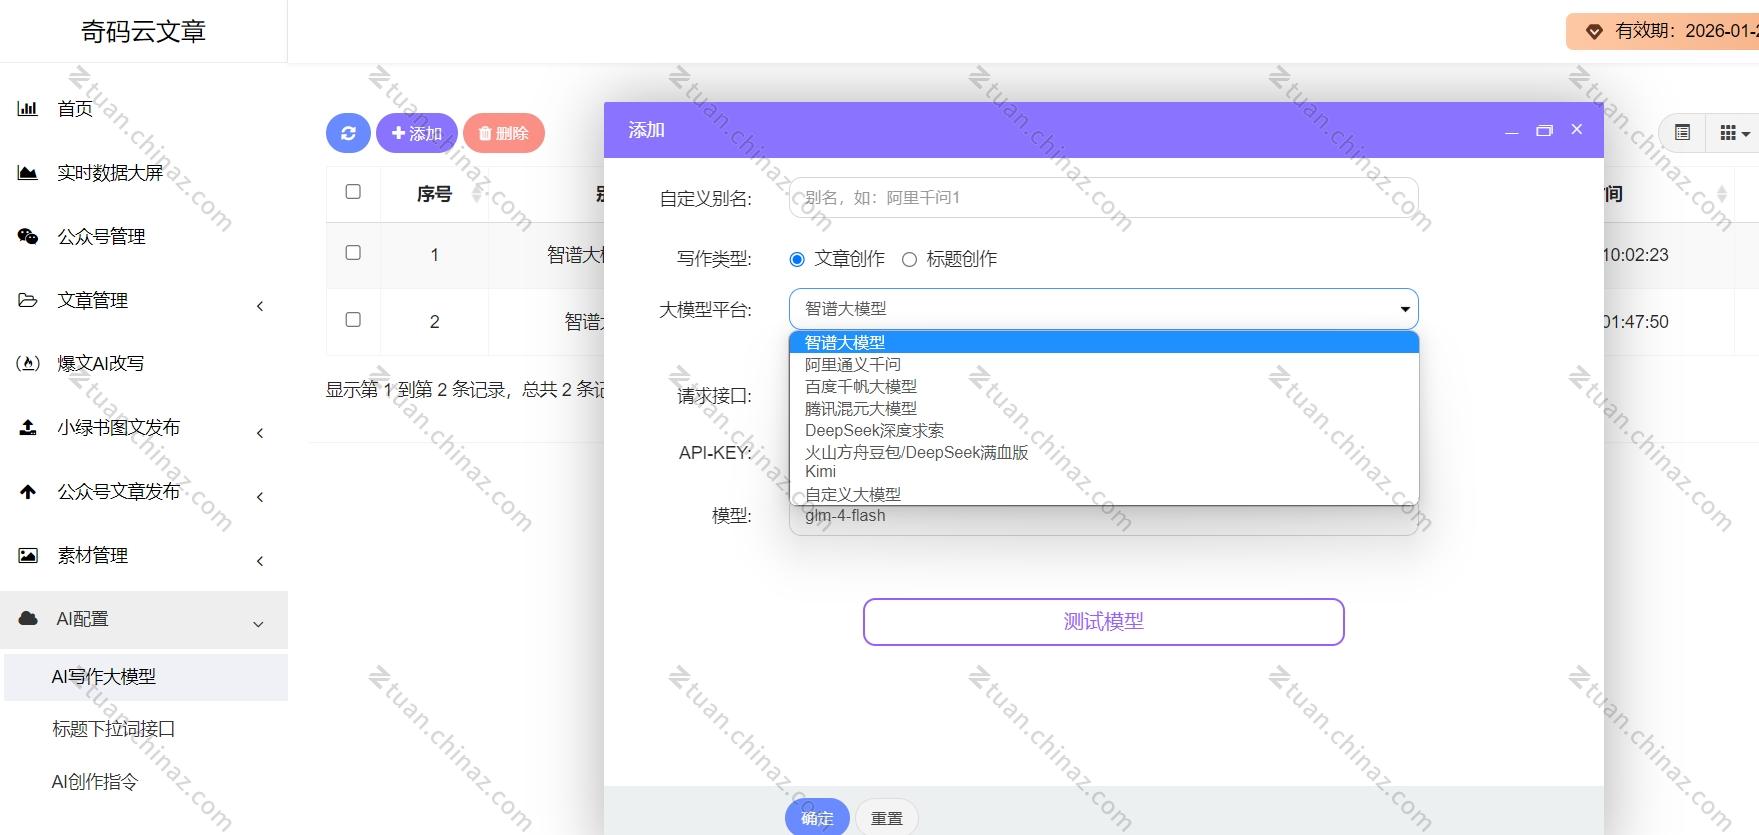Check the checkbox for row 1
The height and width of the screenshot is (835, 1759).
coord(353,253)
